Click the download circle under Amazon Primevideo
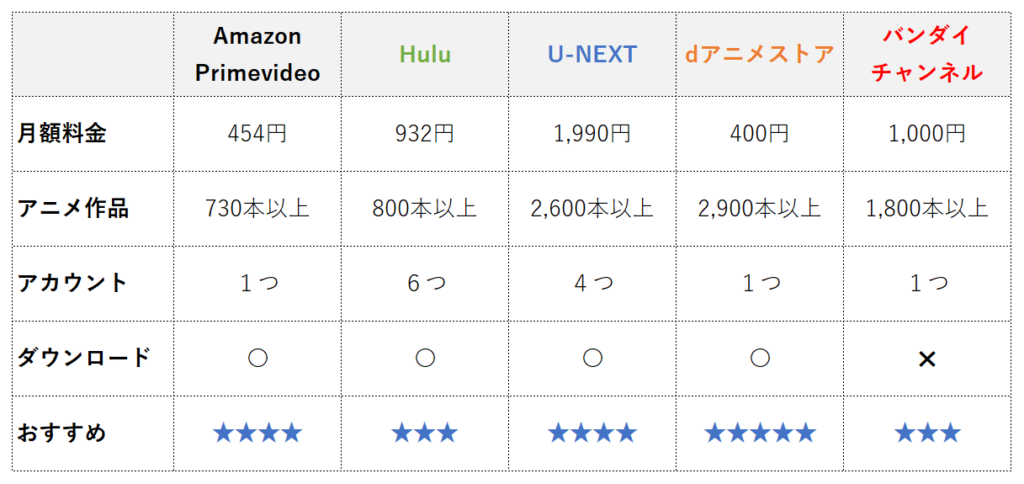Screen dimensions: 1024x484 coord(257,358)
